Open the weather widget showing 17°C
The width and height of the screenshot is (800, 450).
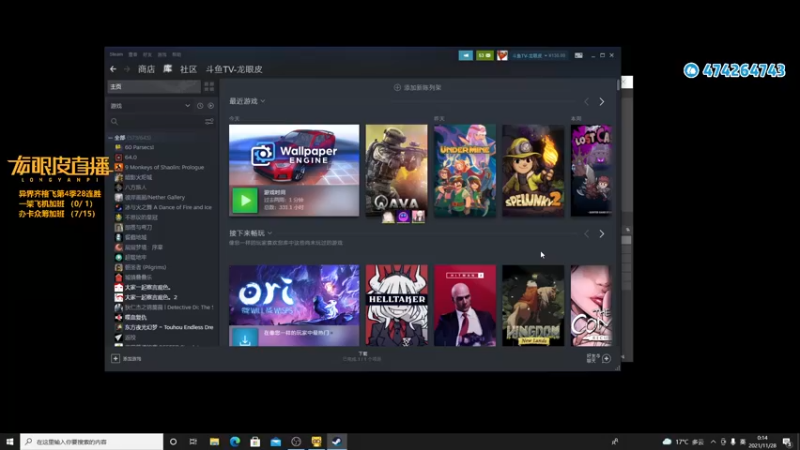coord(683,442)
